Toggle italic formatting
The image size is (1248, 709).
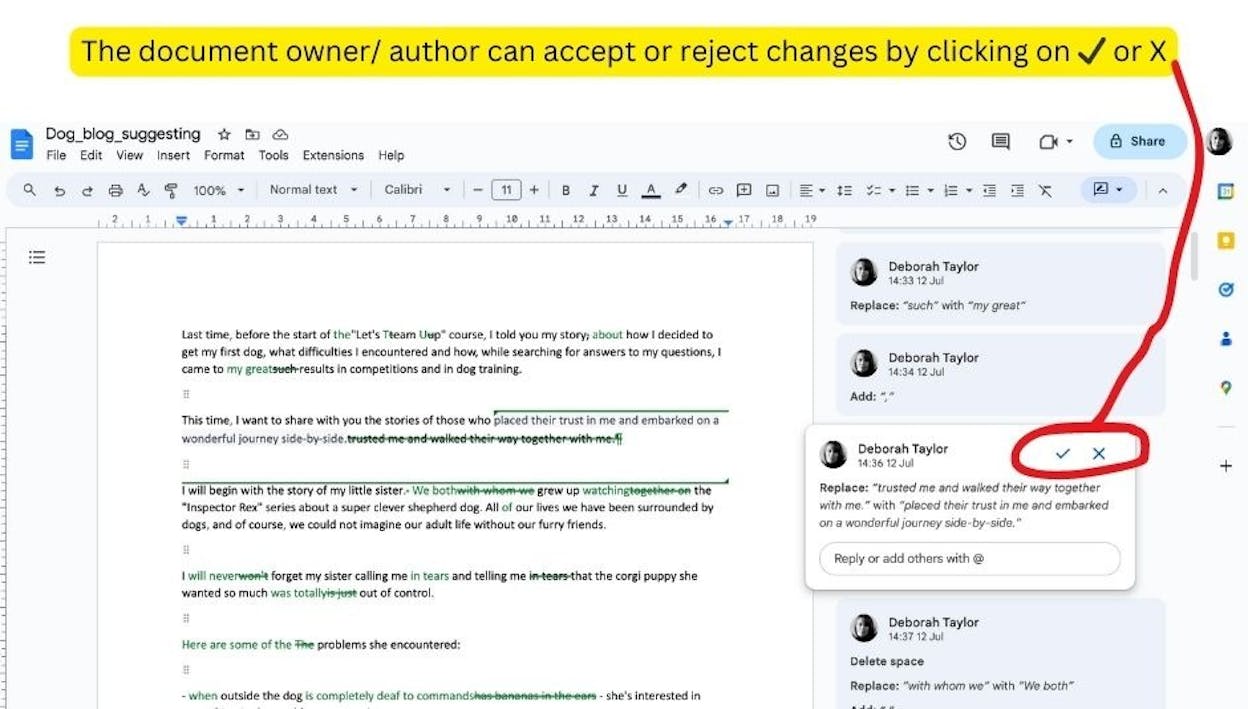593,190
